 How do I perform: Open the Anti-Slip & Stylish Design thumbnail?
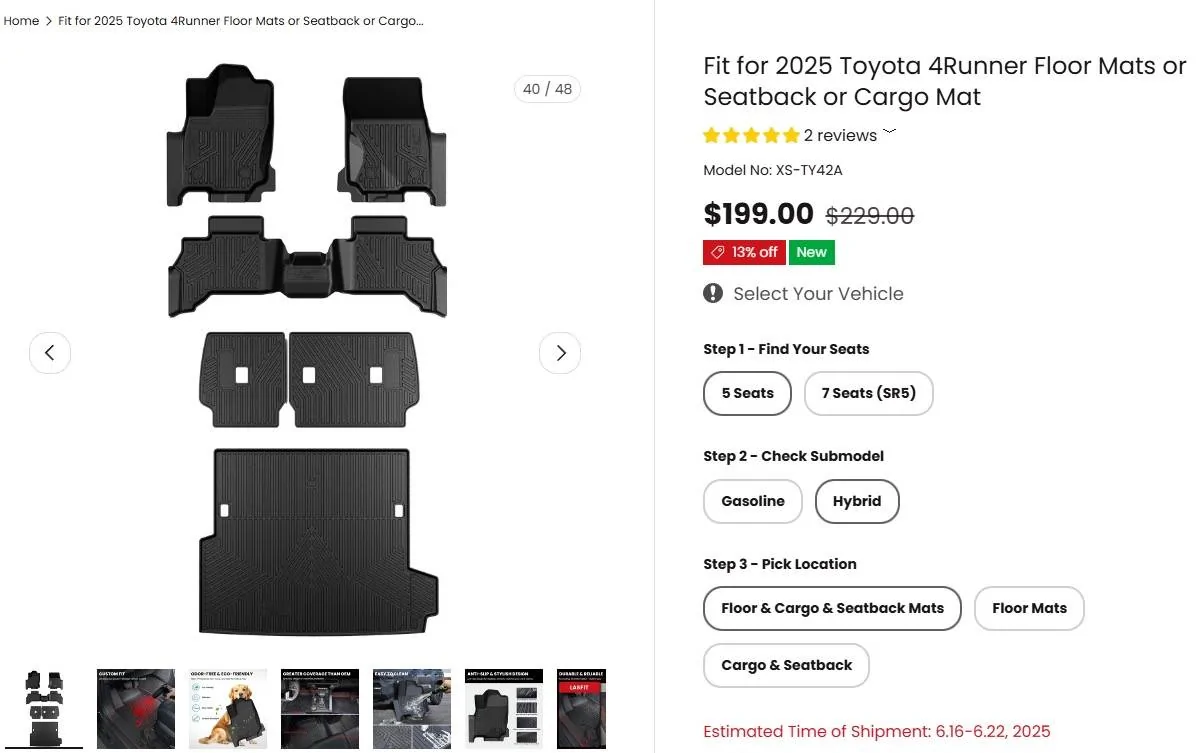tap(504, 709)
